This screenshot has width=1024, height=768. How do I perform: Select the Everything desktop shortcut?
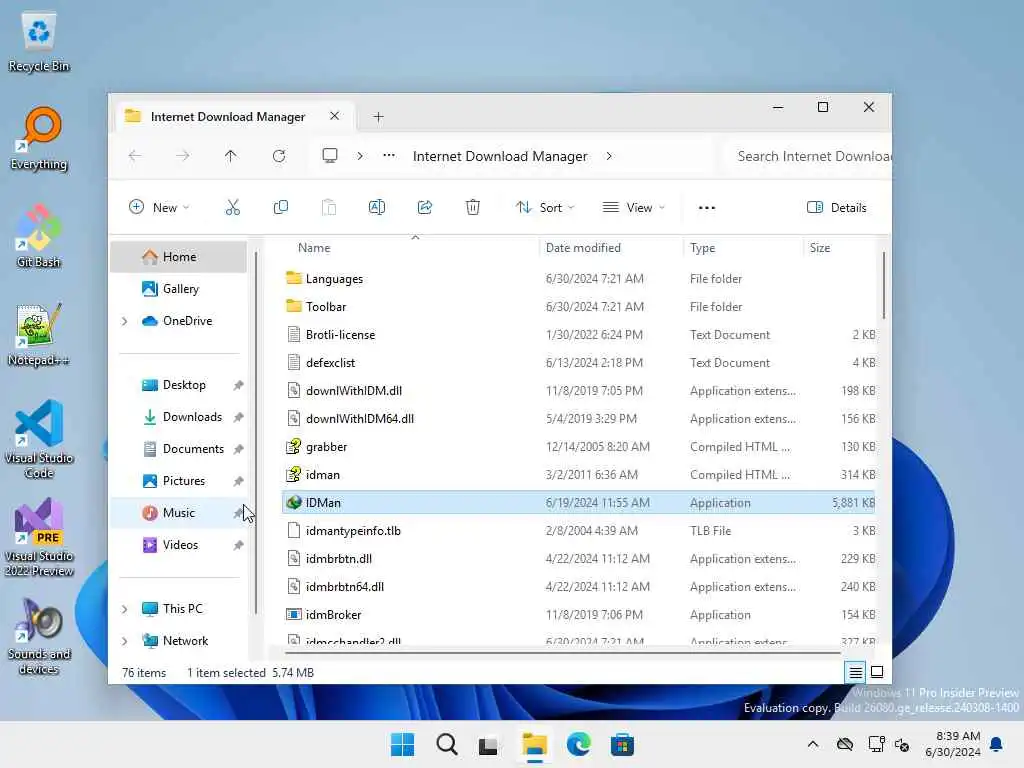[39, 138]
